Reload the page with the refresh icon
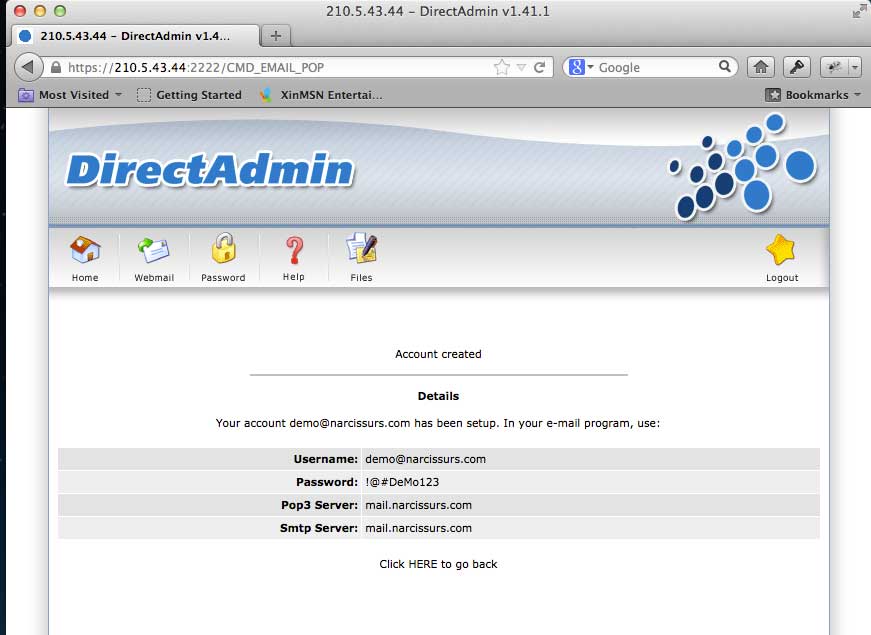This screenshot has height=635, width=871. [539, 67]
